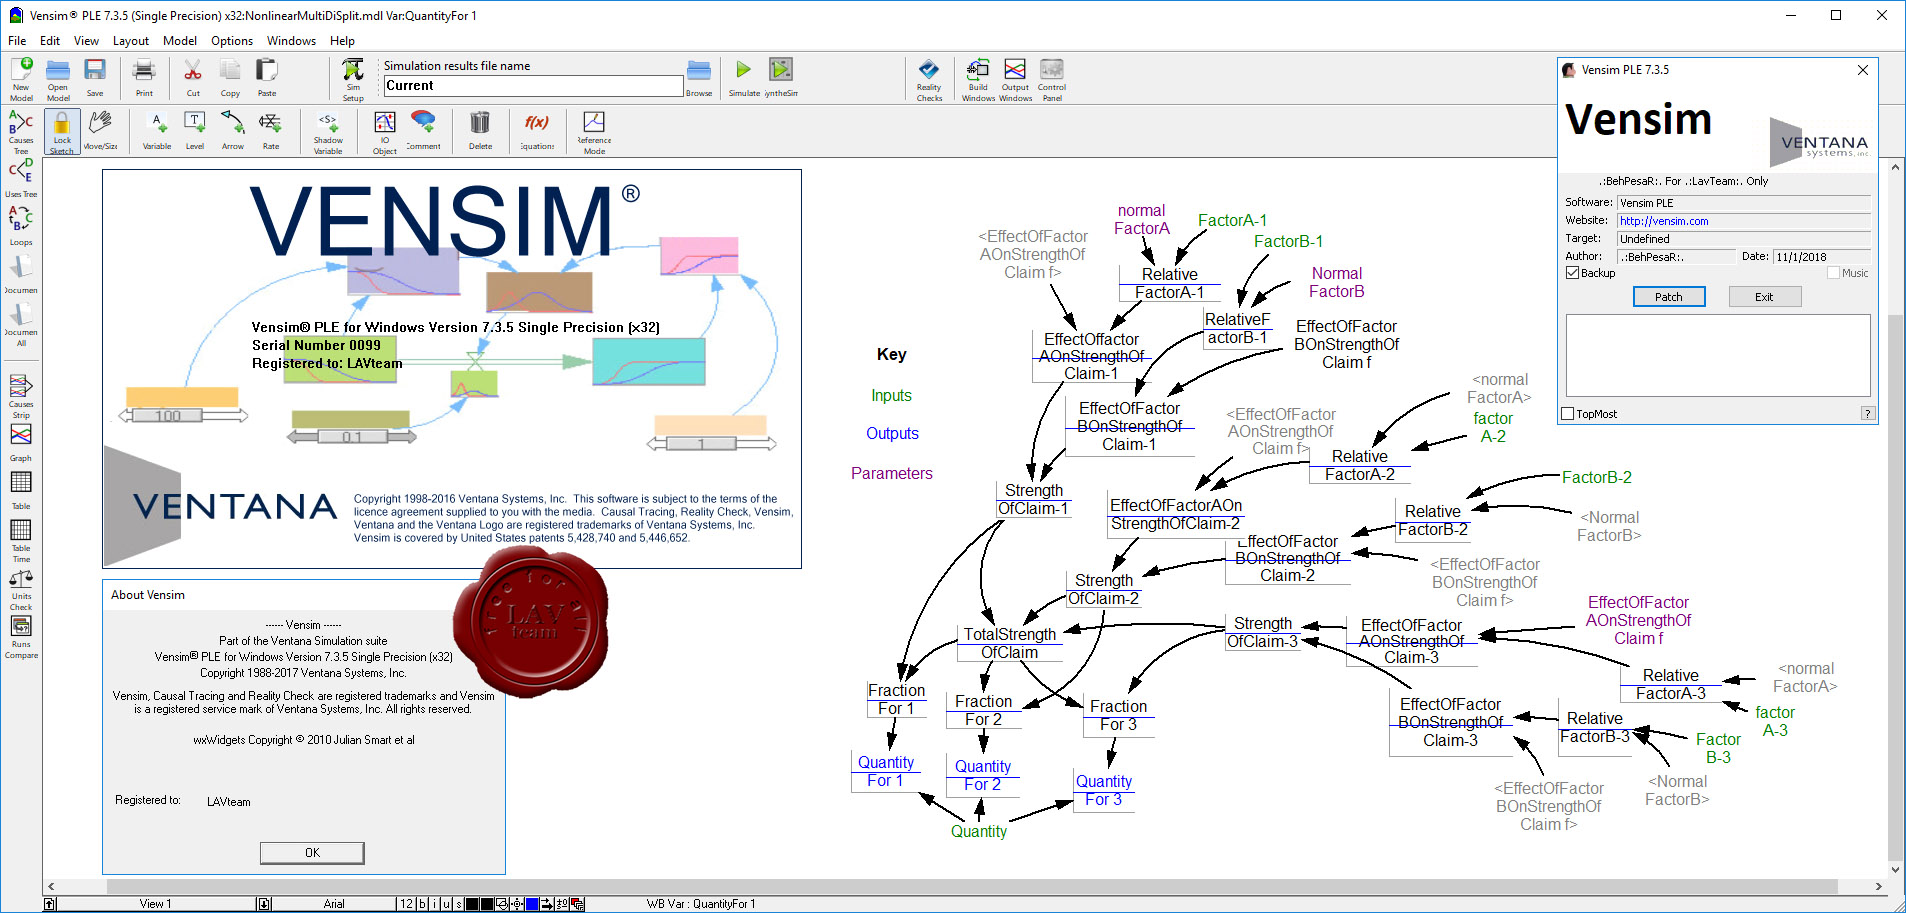
Task: Open the Equations f(x) tool
Action: (537, 131)
